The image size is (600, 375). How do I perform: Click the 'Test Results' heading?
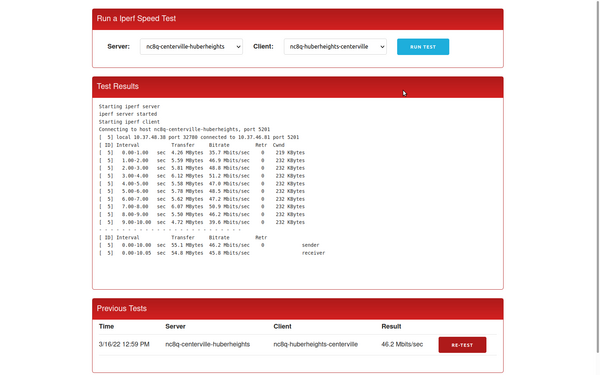click(117, 86)
